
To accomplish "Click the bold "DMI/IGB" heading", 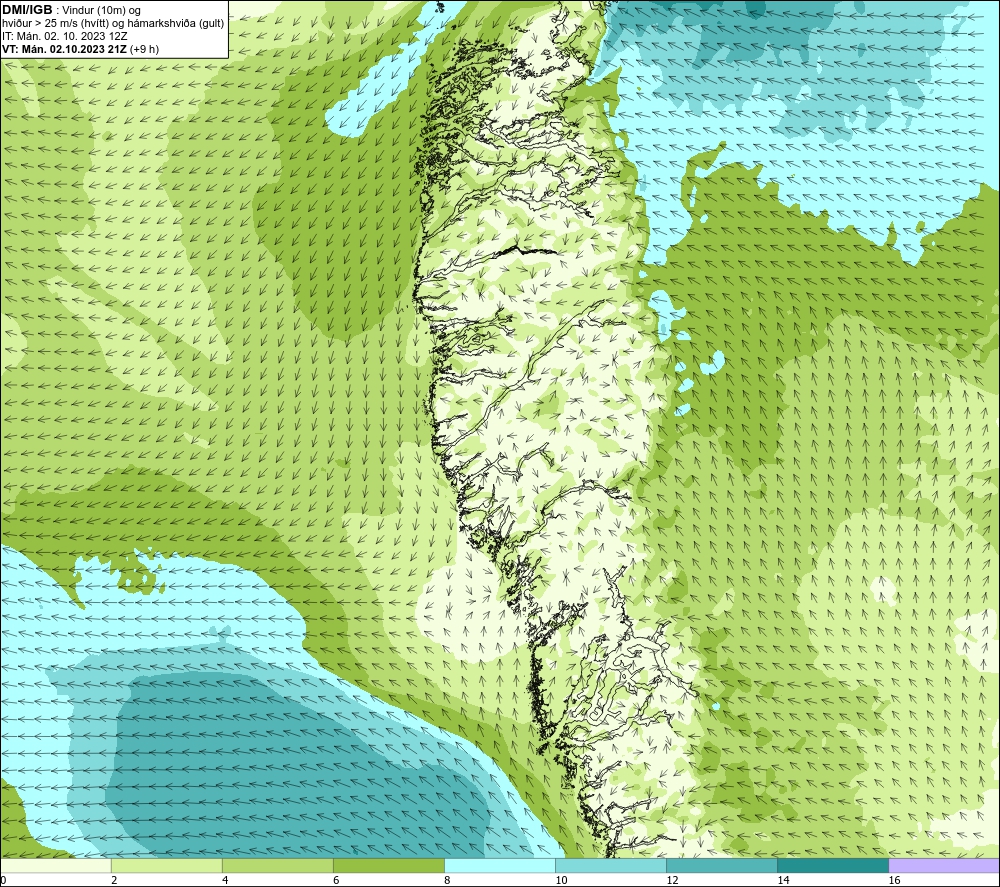I will [x=27, y=10].
